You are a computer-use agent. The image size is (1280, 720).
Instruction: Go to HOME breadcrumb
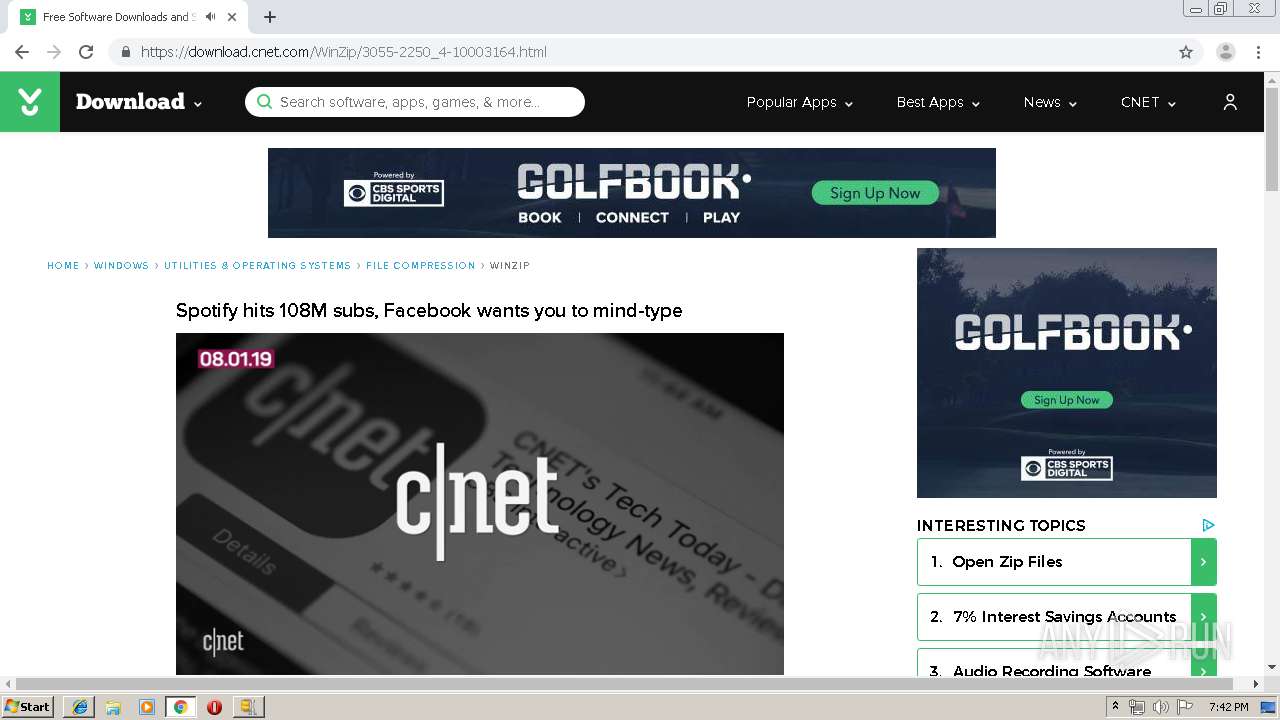pos(63,266)
